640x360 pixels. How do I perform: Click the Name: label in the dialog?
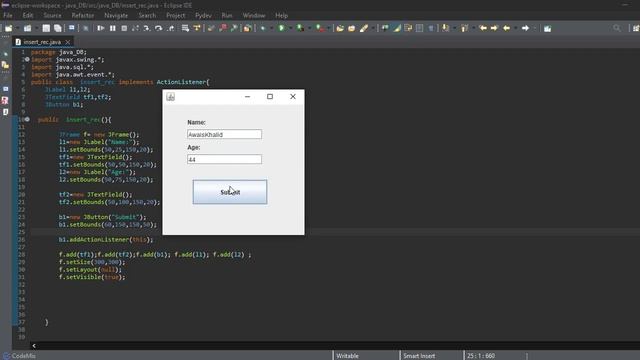196,122
